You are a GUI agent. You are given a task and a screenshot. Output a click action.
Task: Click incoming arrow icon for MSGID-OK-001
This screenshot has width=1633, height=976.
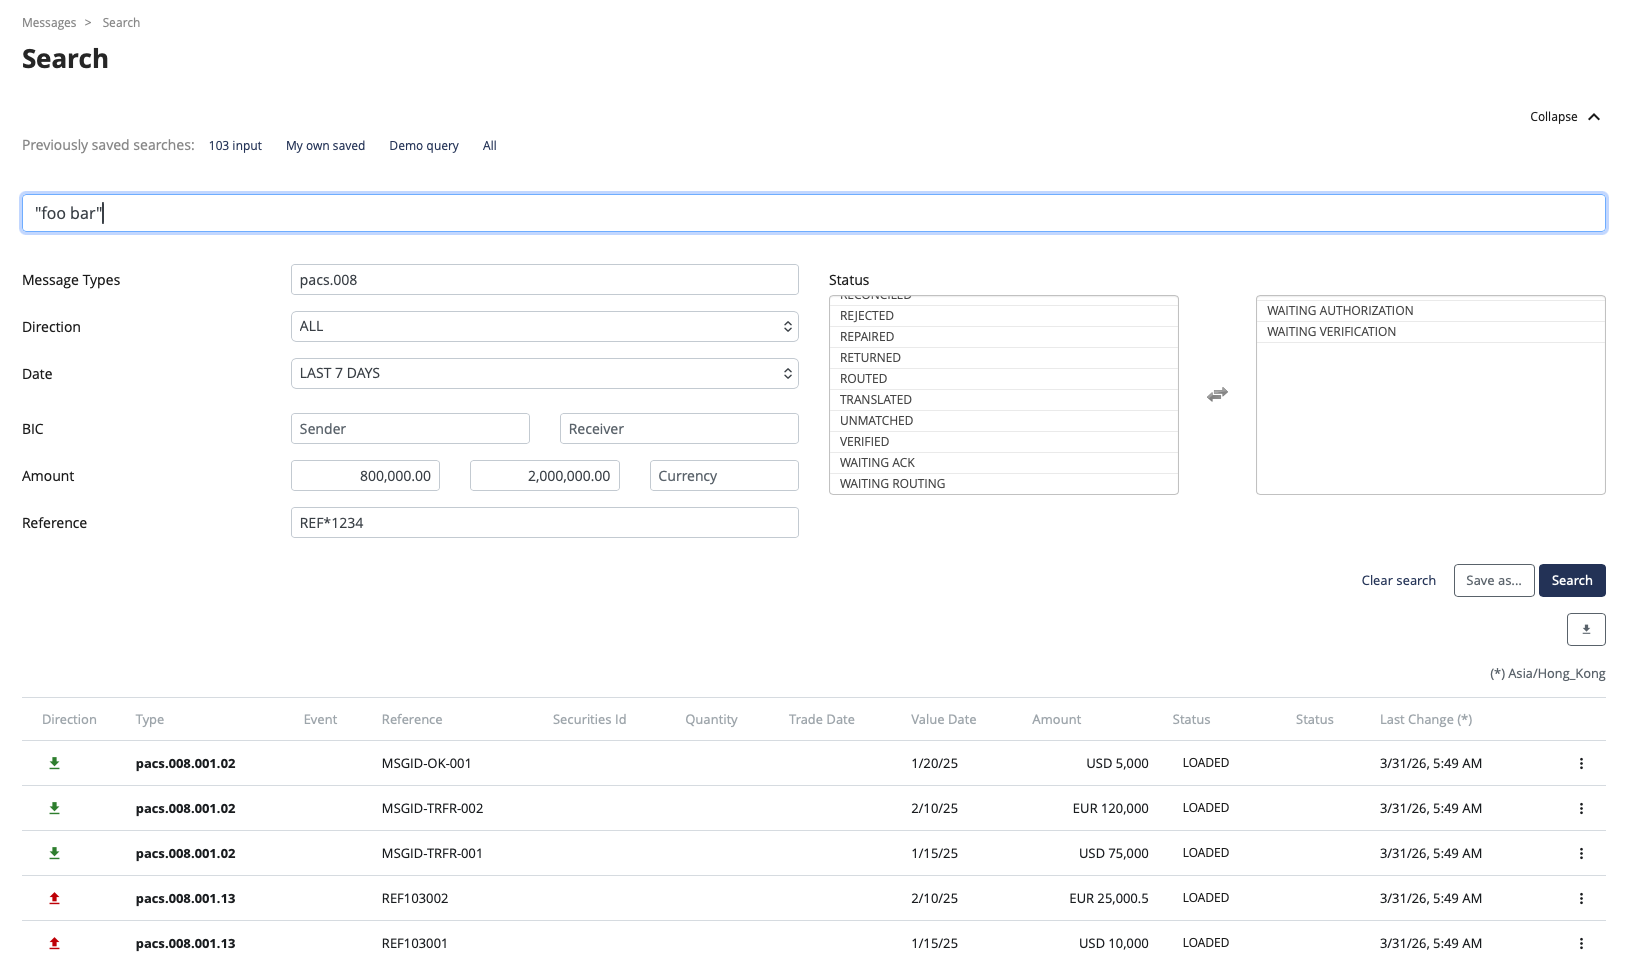[55, 763]
